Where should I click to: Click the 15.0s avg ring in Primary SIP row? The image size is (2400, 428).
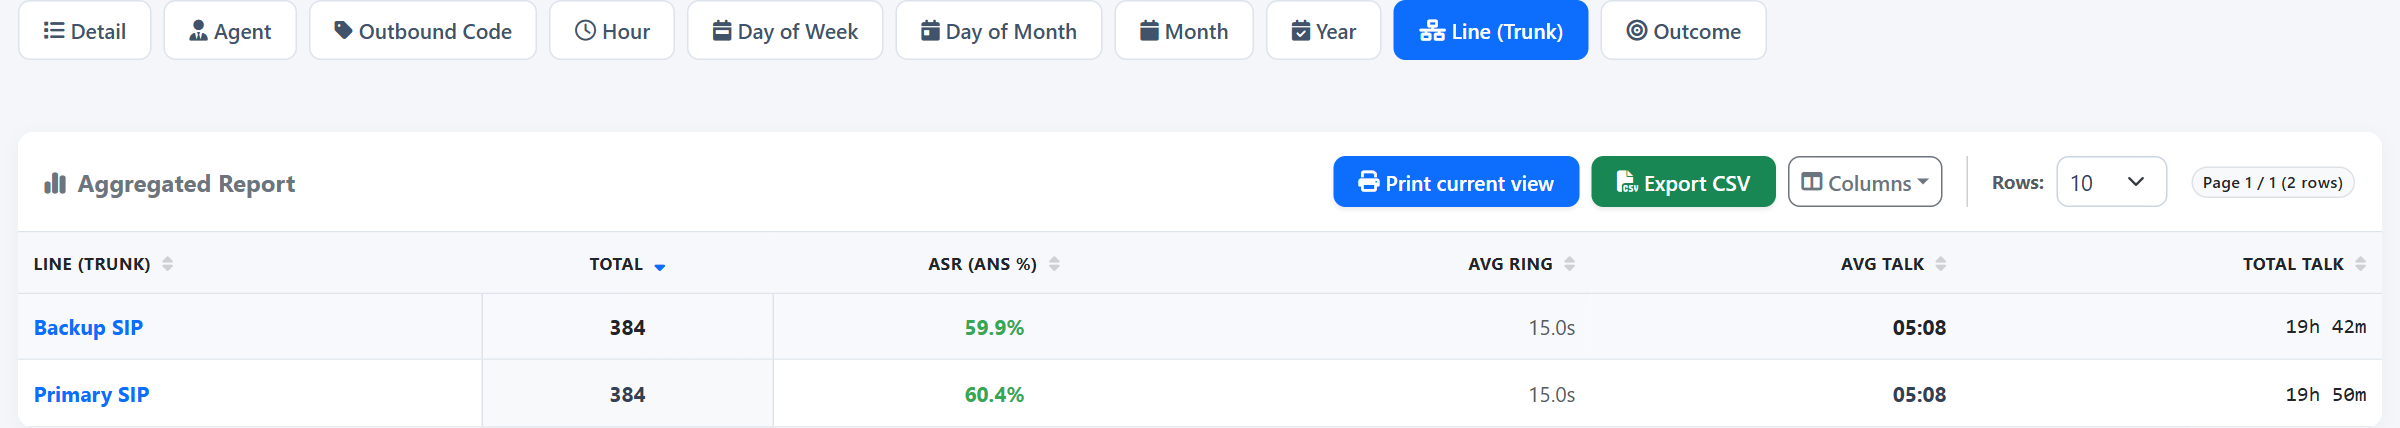(x=1552, y=395)
